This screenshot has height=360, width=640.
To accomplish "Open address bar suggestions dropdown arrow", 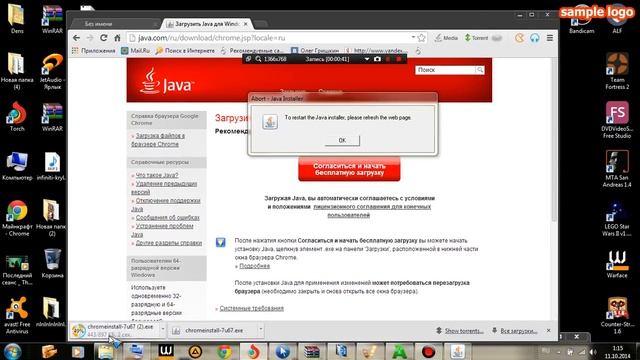I will [413, 38].
